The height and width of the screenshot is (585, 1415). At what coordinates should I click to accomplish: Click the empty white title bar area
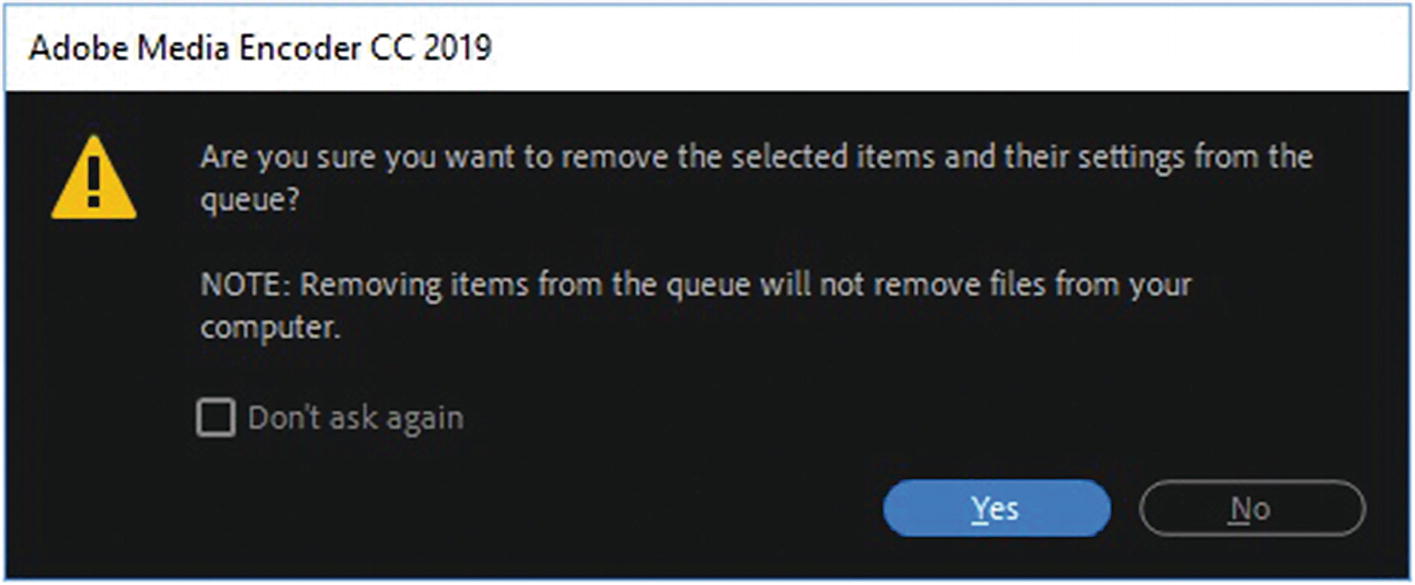(950, 48)
